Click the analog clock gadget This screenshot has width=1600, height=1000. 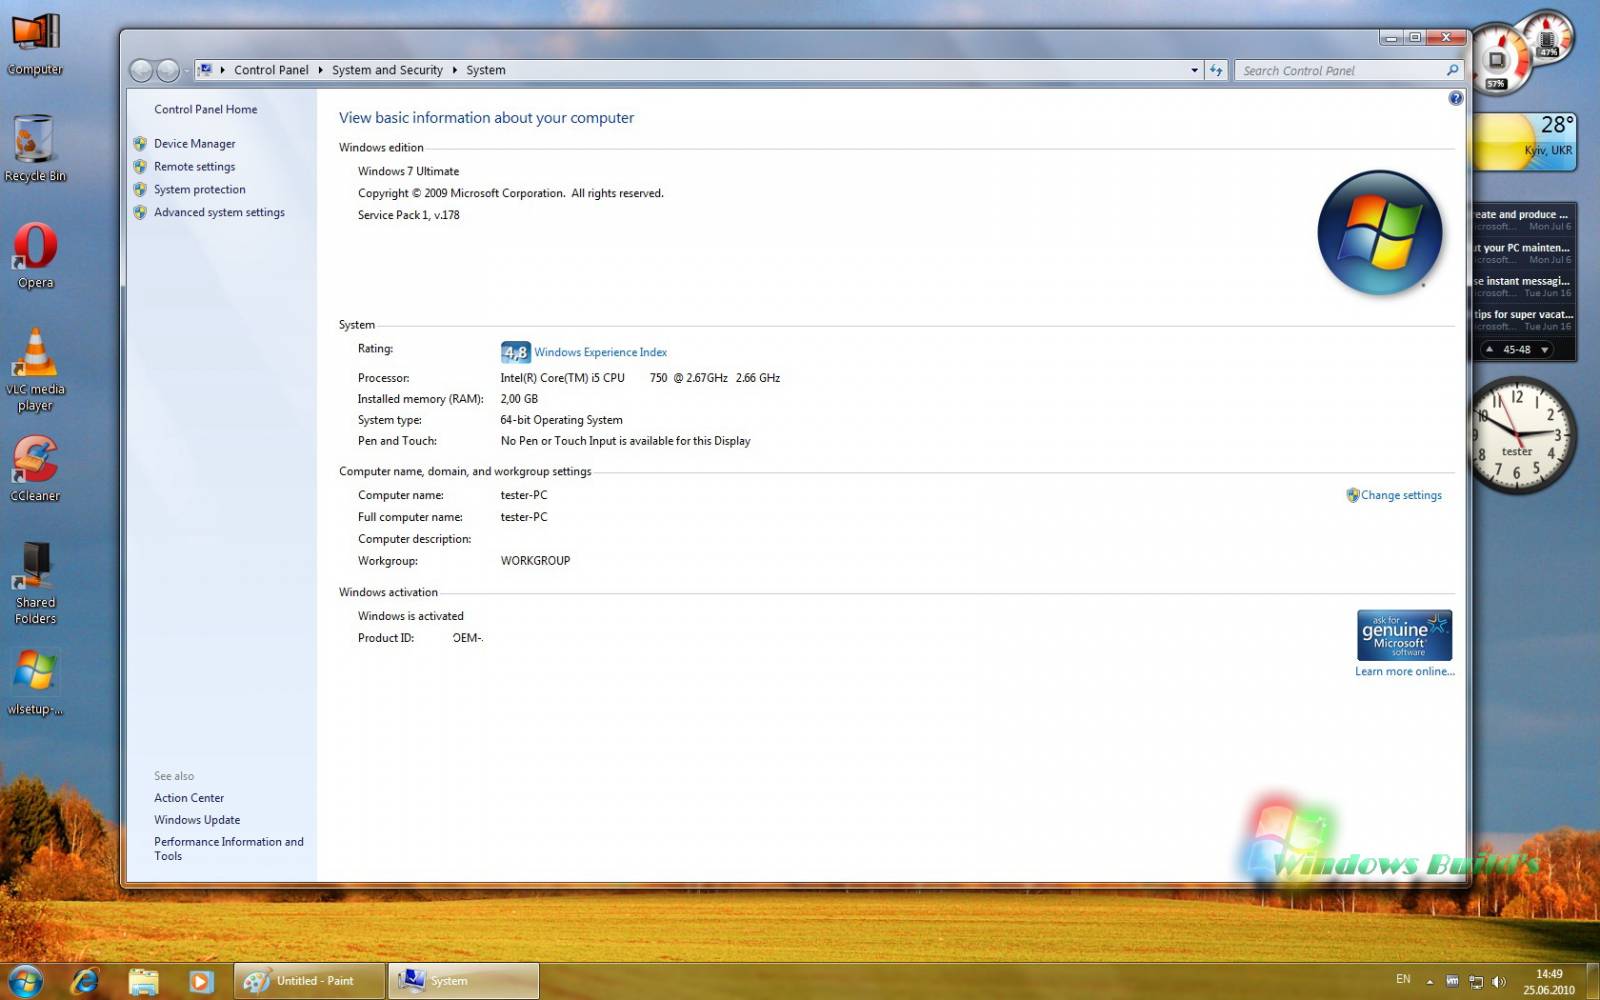tap(1520, 436)
